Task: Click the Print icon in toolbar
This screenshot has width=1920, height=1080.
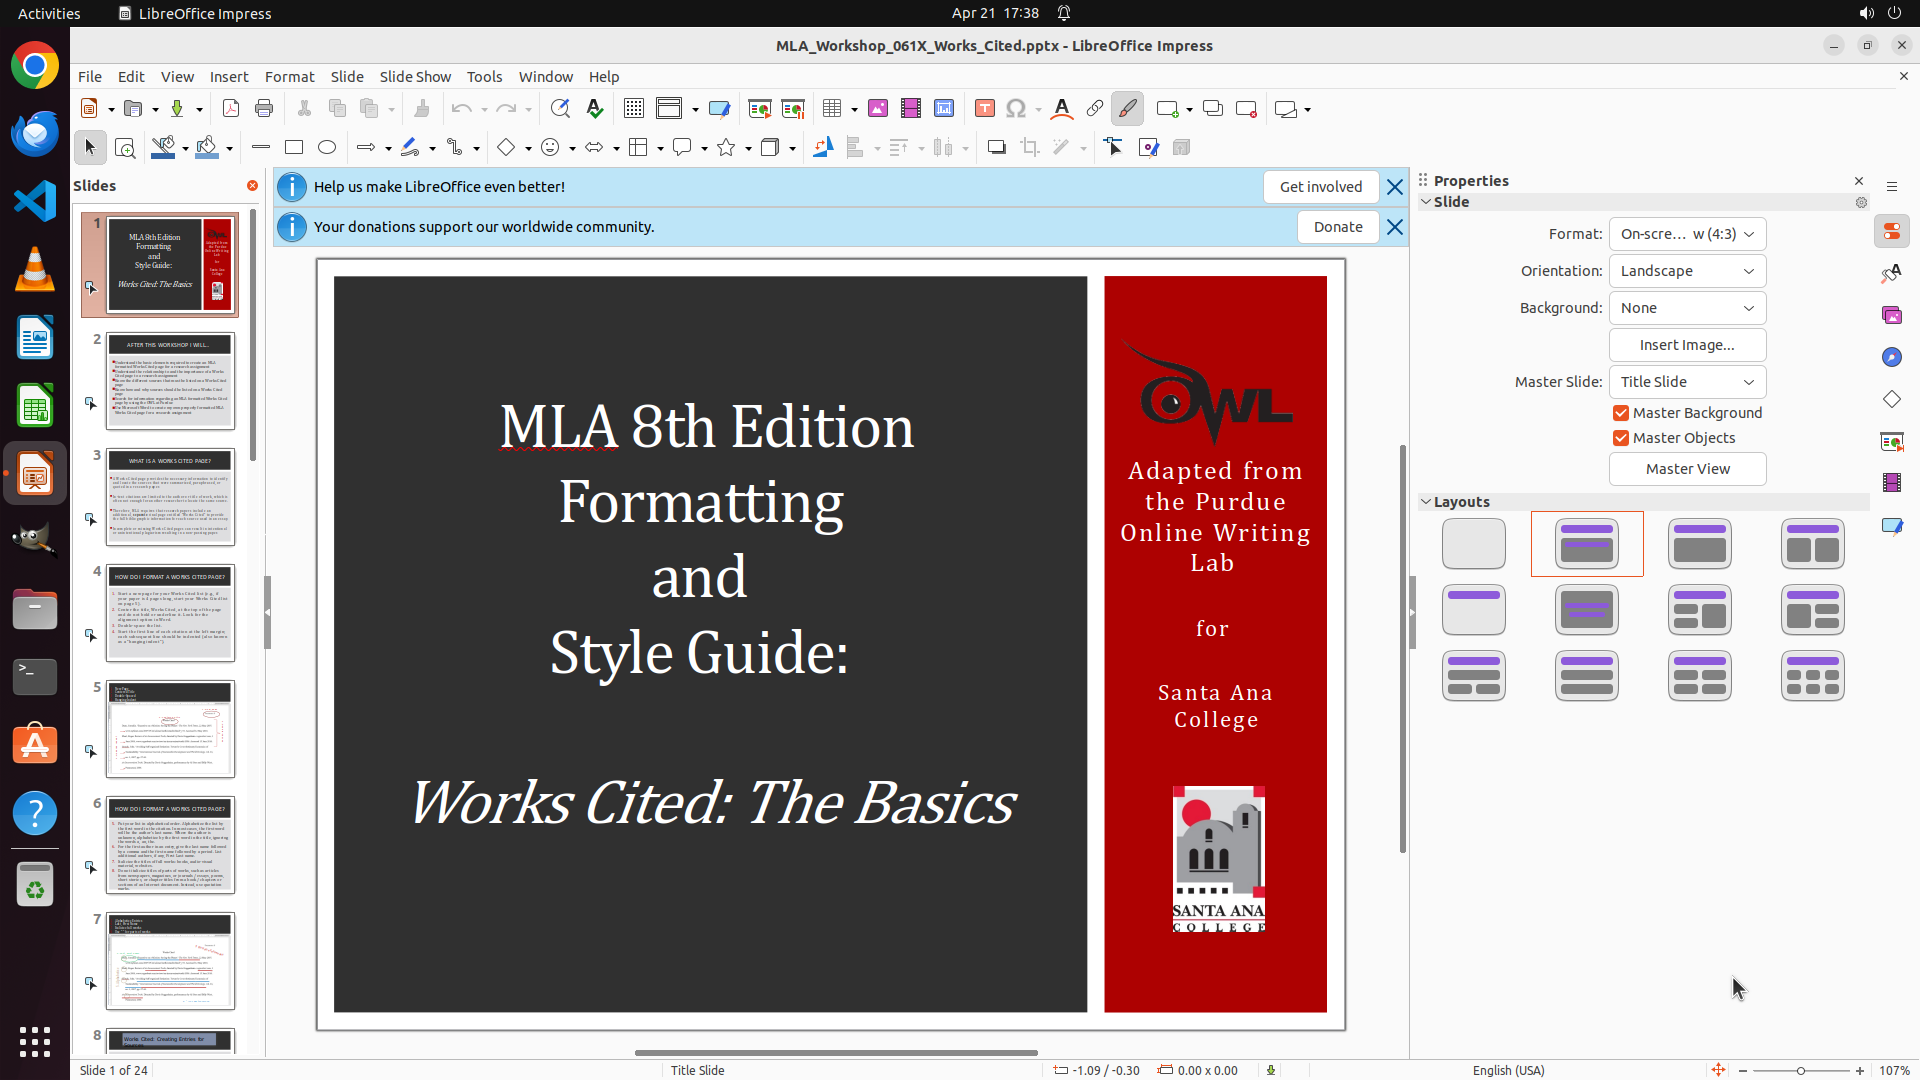Action: pos(264,109)
